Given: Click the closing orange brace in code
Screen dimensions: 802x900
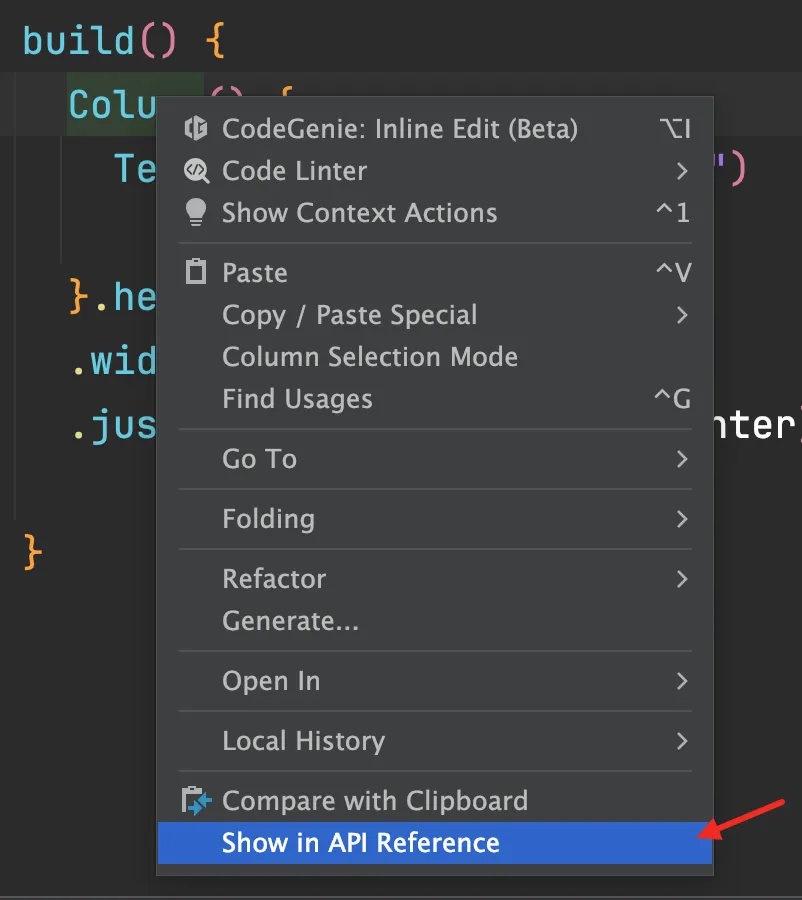Looking at the screenshot, I should coord(33,552).
